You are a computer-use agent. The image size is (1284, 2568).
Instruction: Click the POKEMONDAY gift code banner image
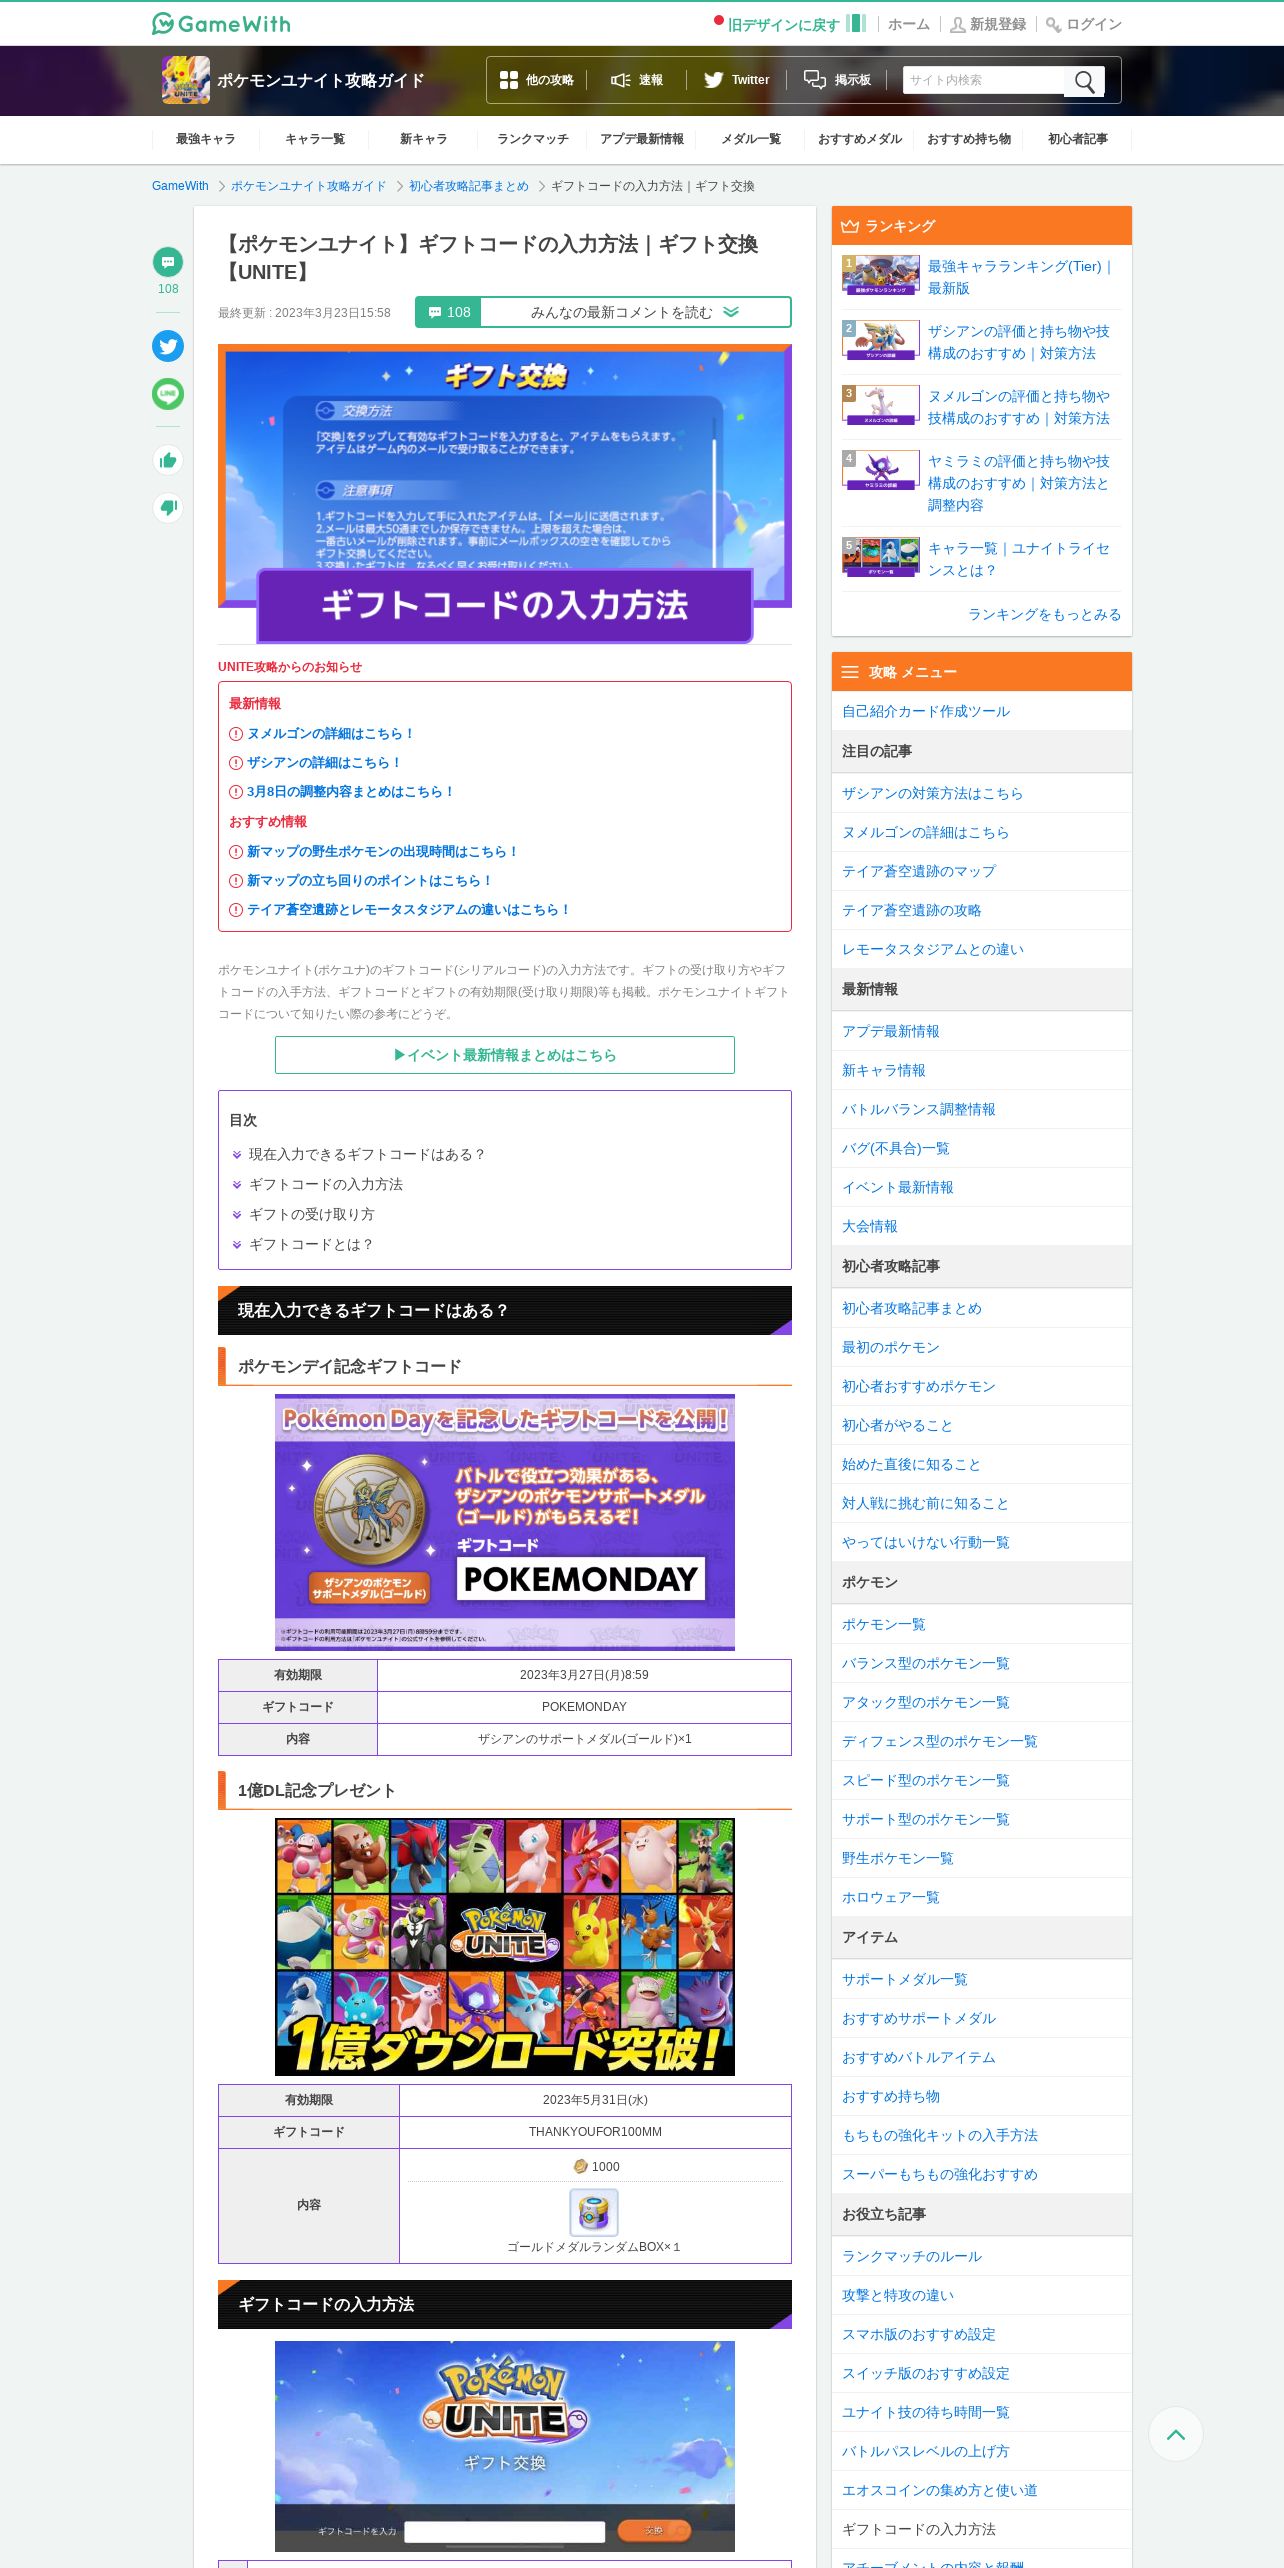pyautogui.click(x=505, y=1522)
